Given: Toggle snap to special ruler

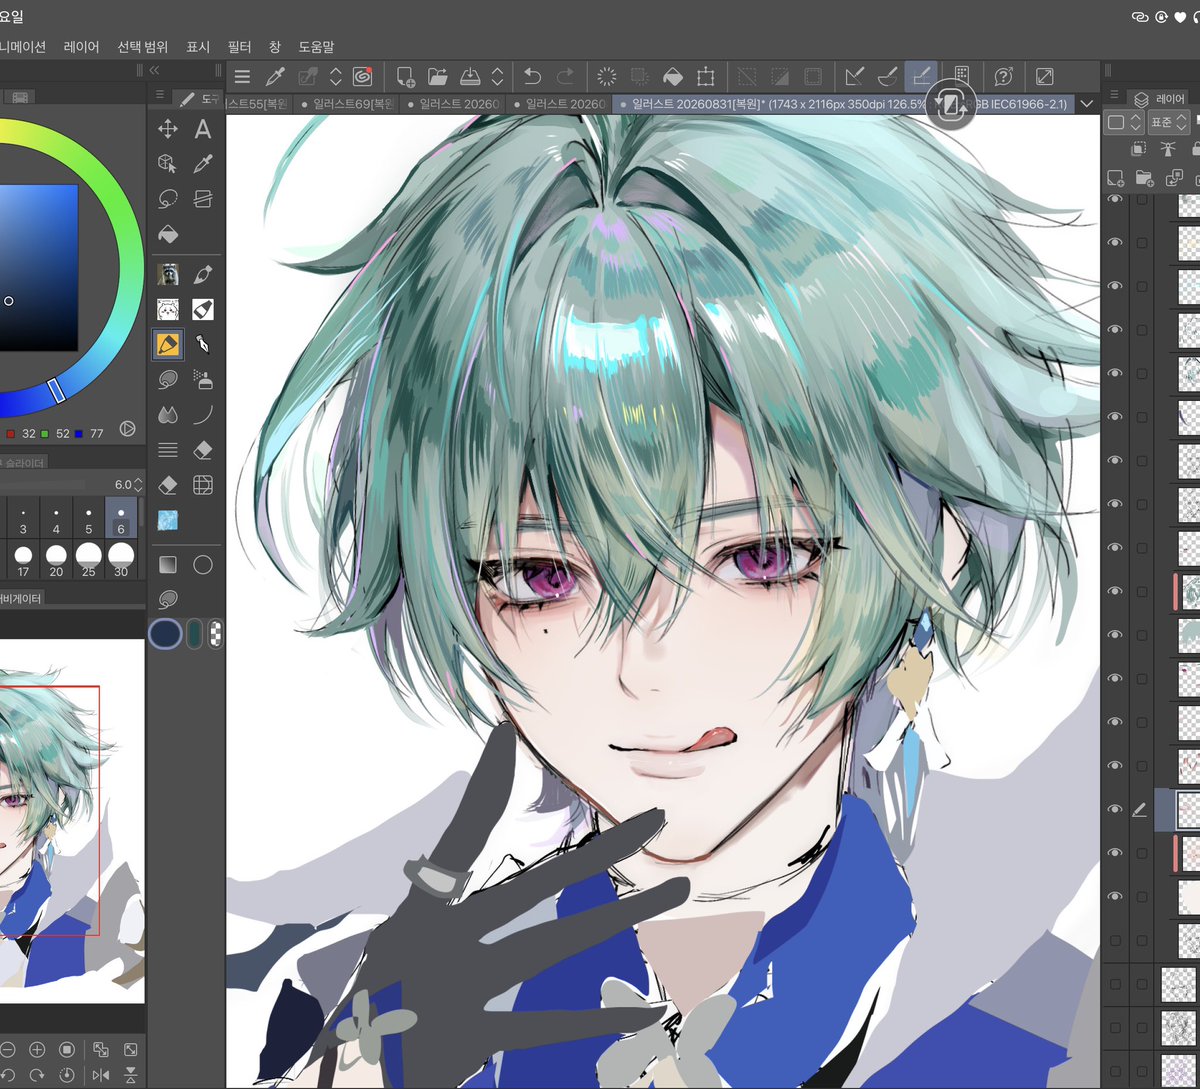Looking at the screenshot, I should point(887,76).
